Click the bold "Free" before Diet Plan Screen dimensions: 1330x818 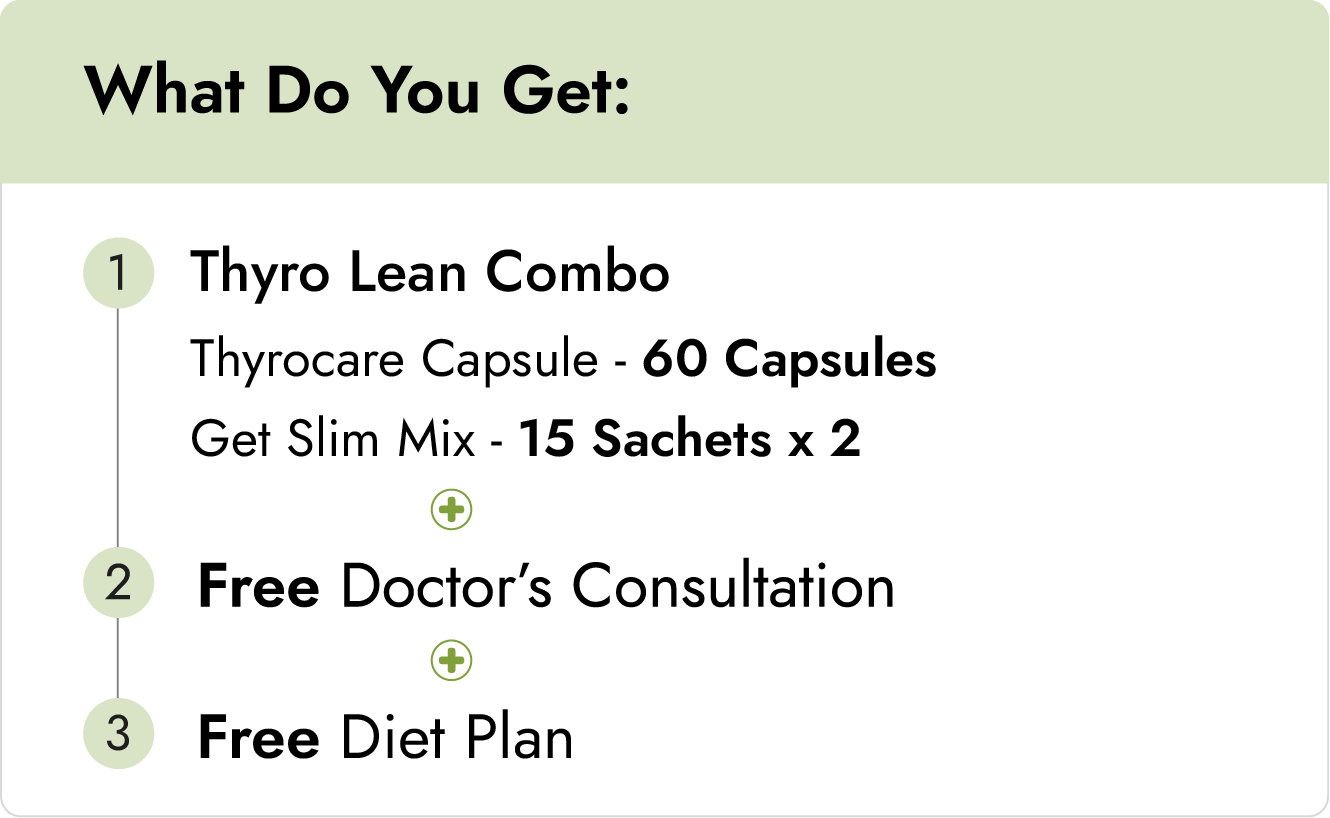point(258,738)
